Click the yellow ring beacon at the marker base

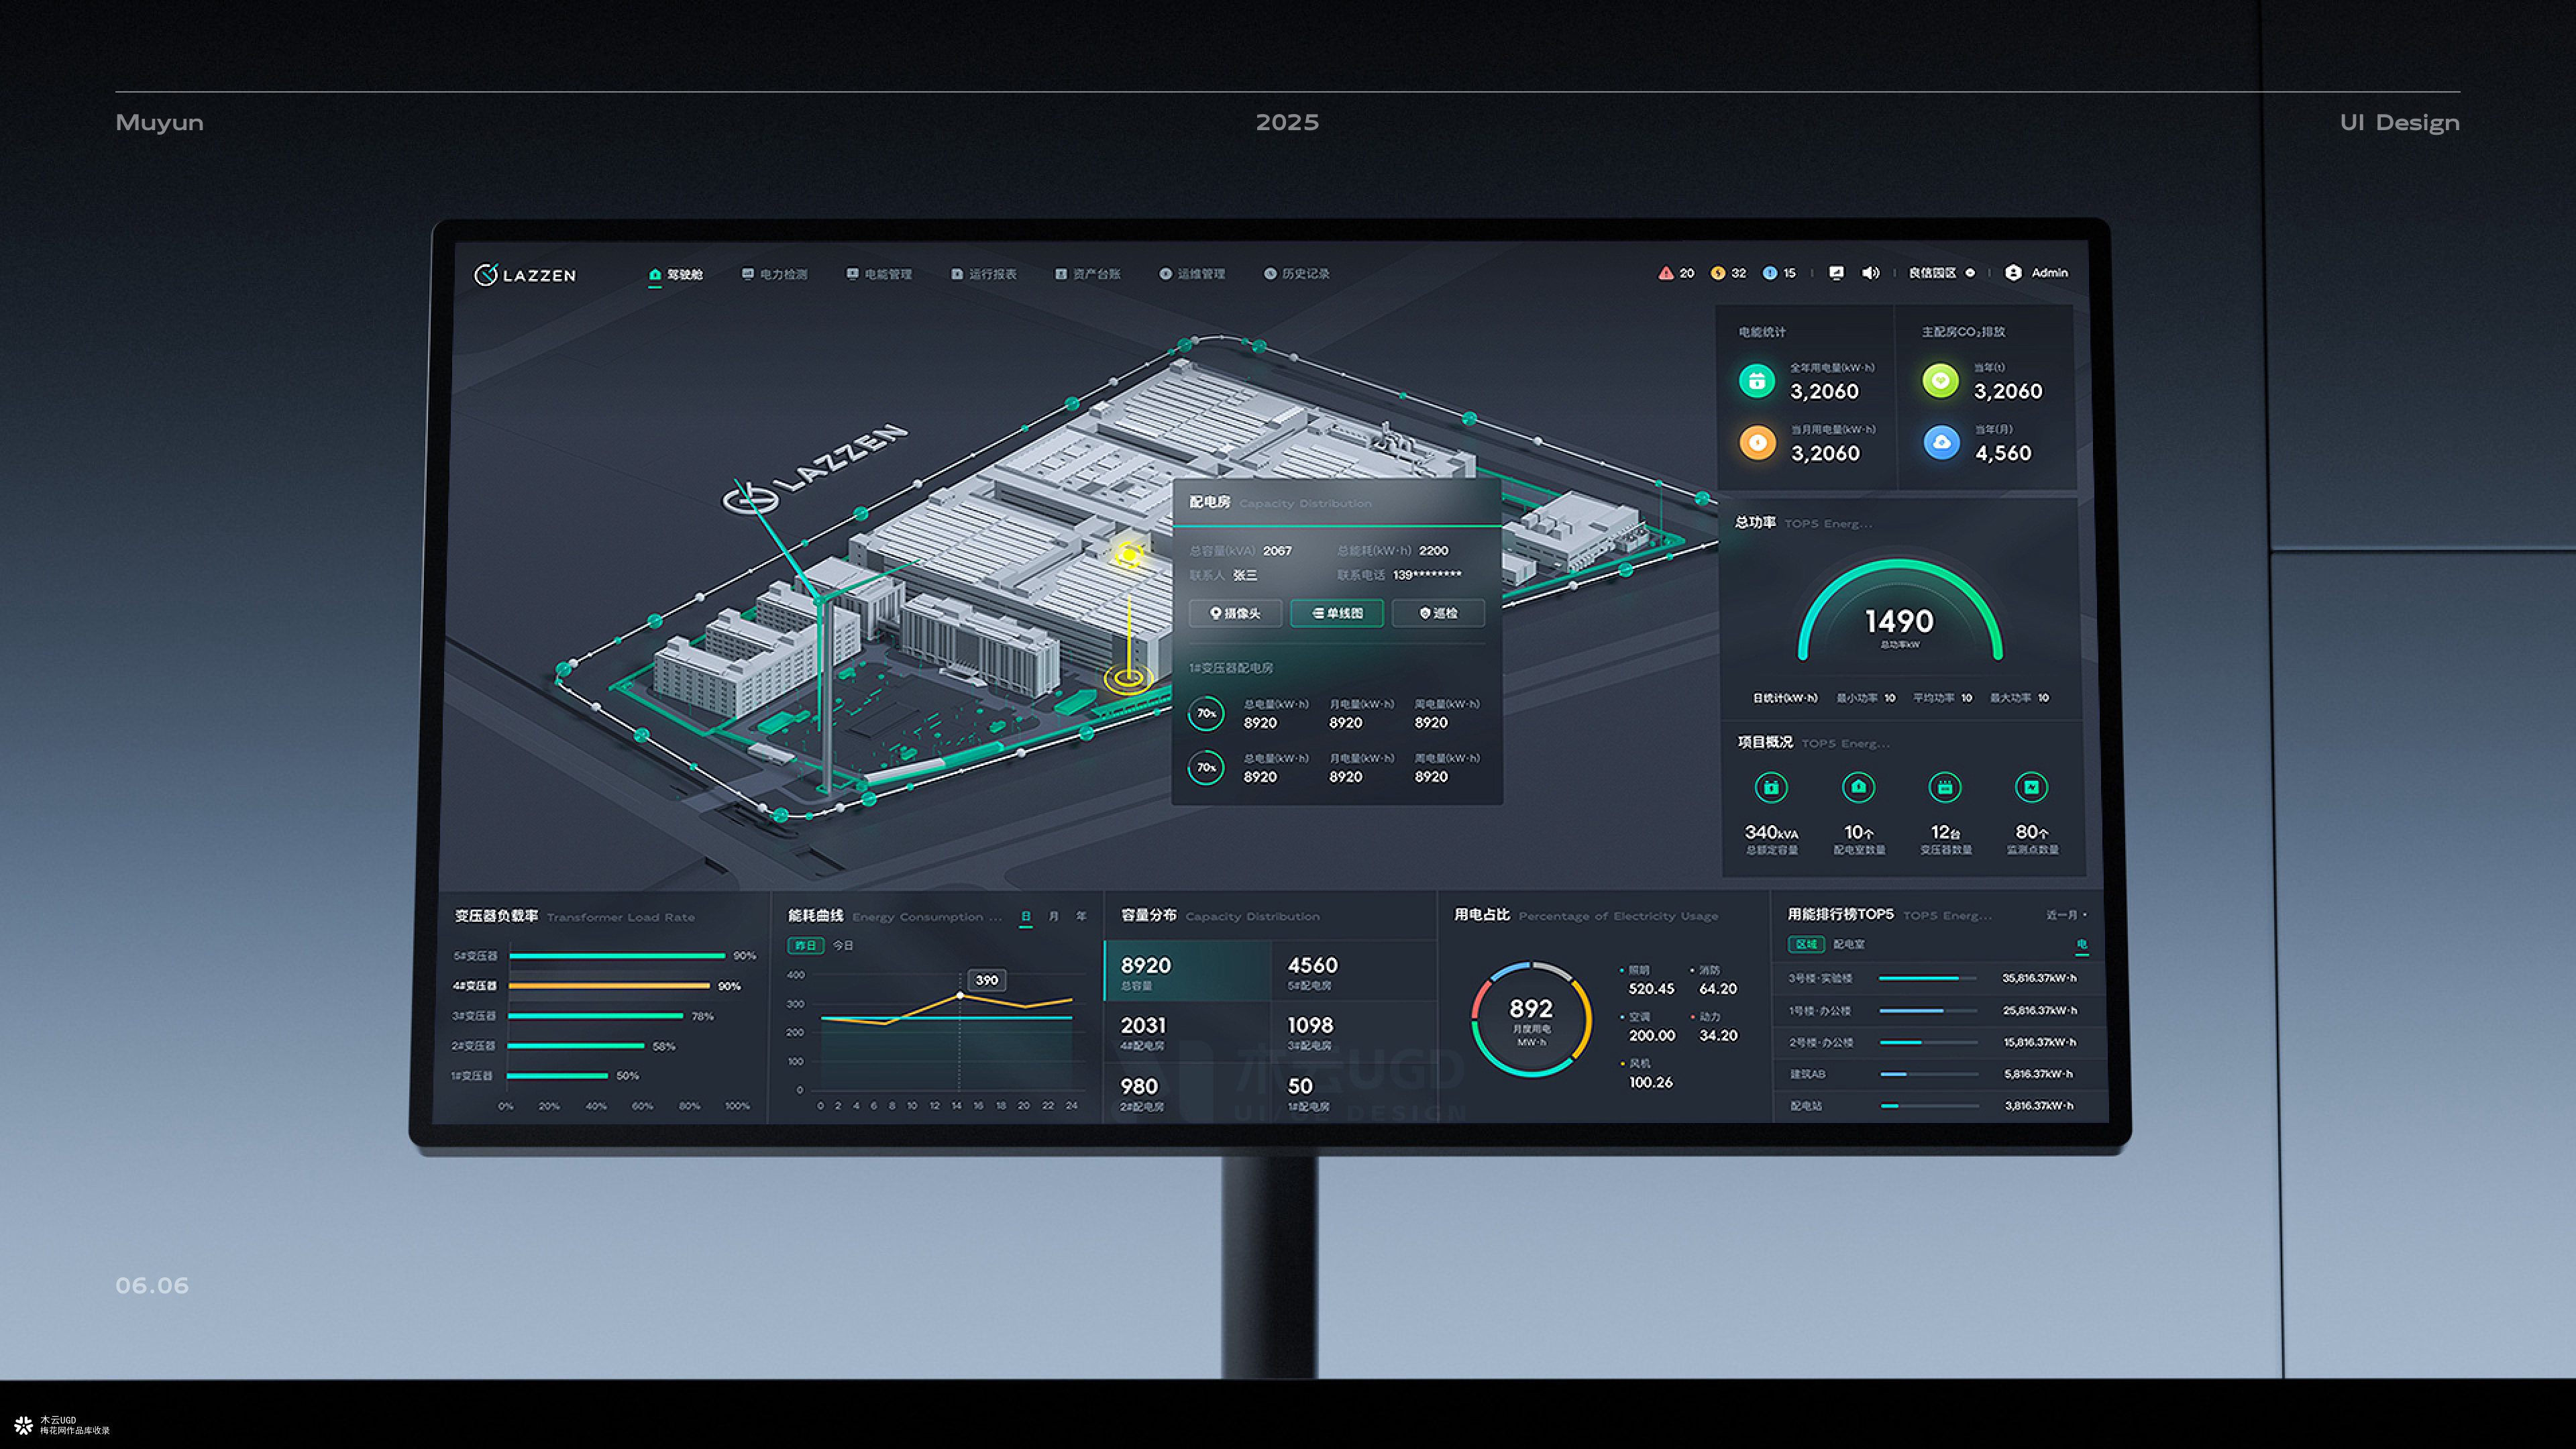(1129, 679)
